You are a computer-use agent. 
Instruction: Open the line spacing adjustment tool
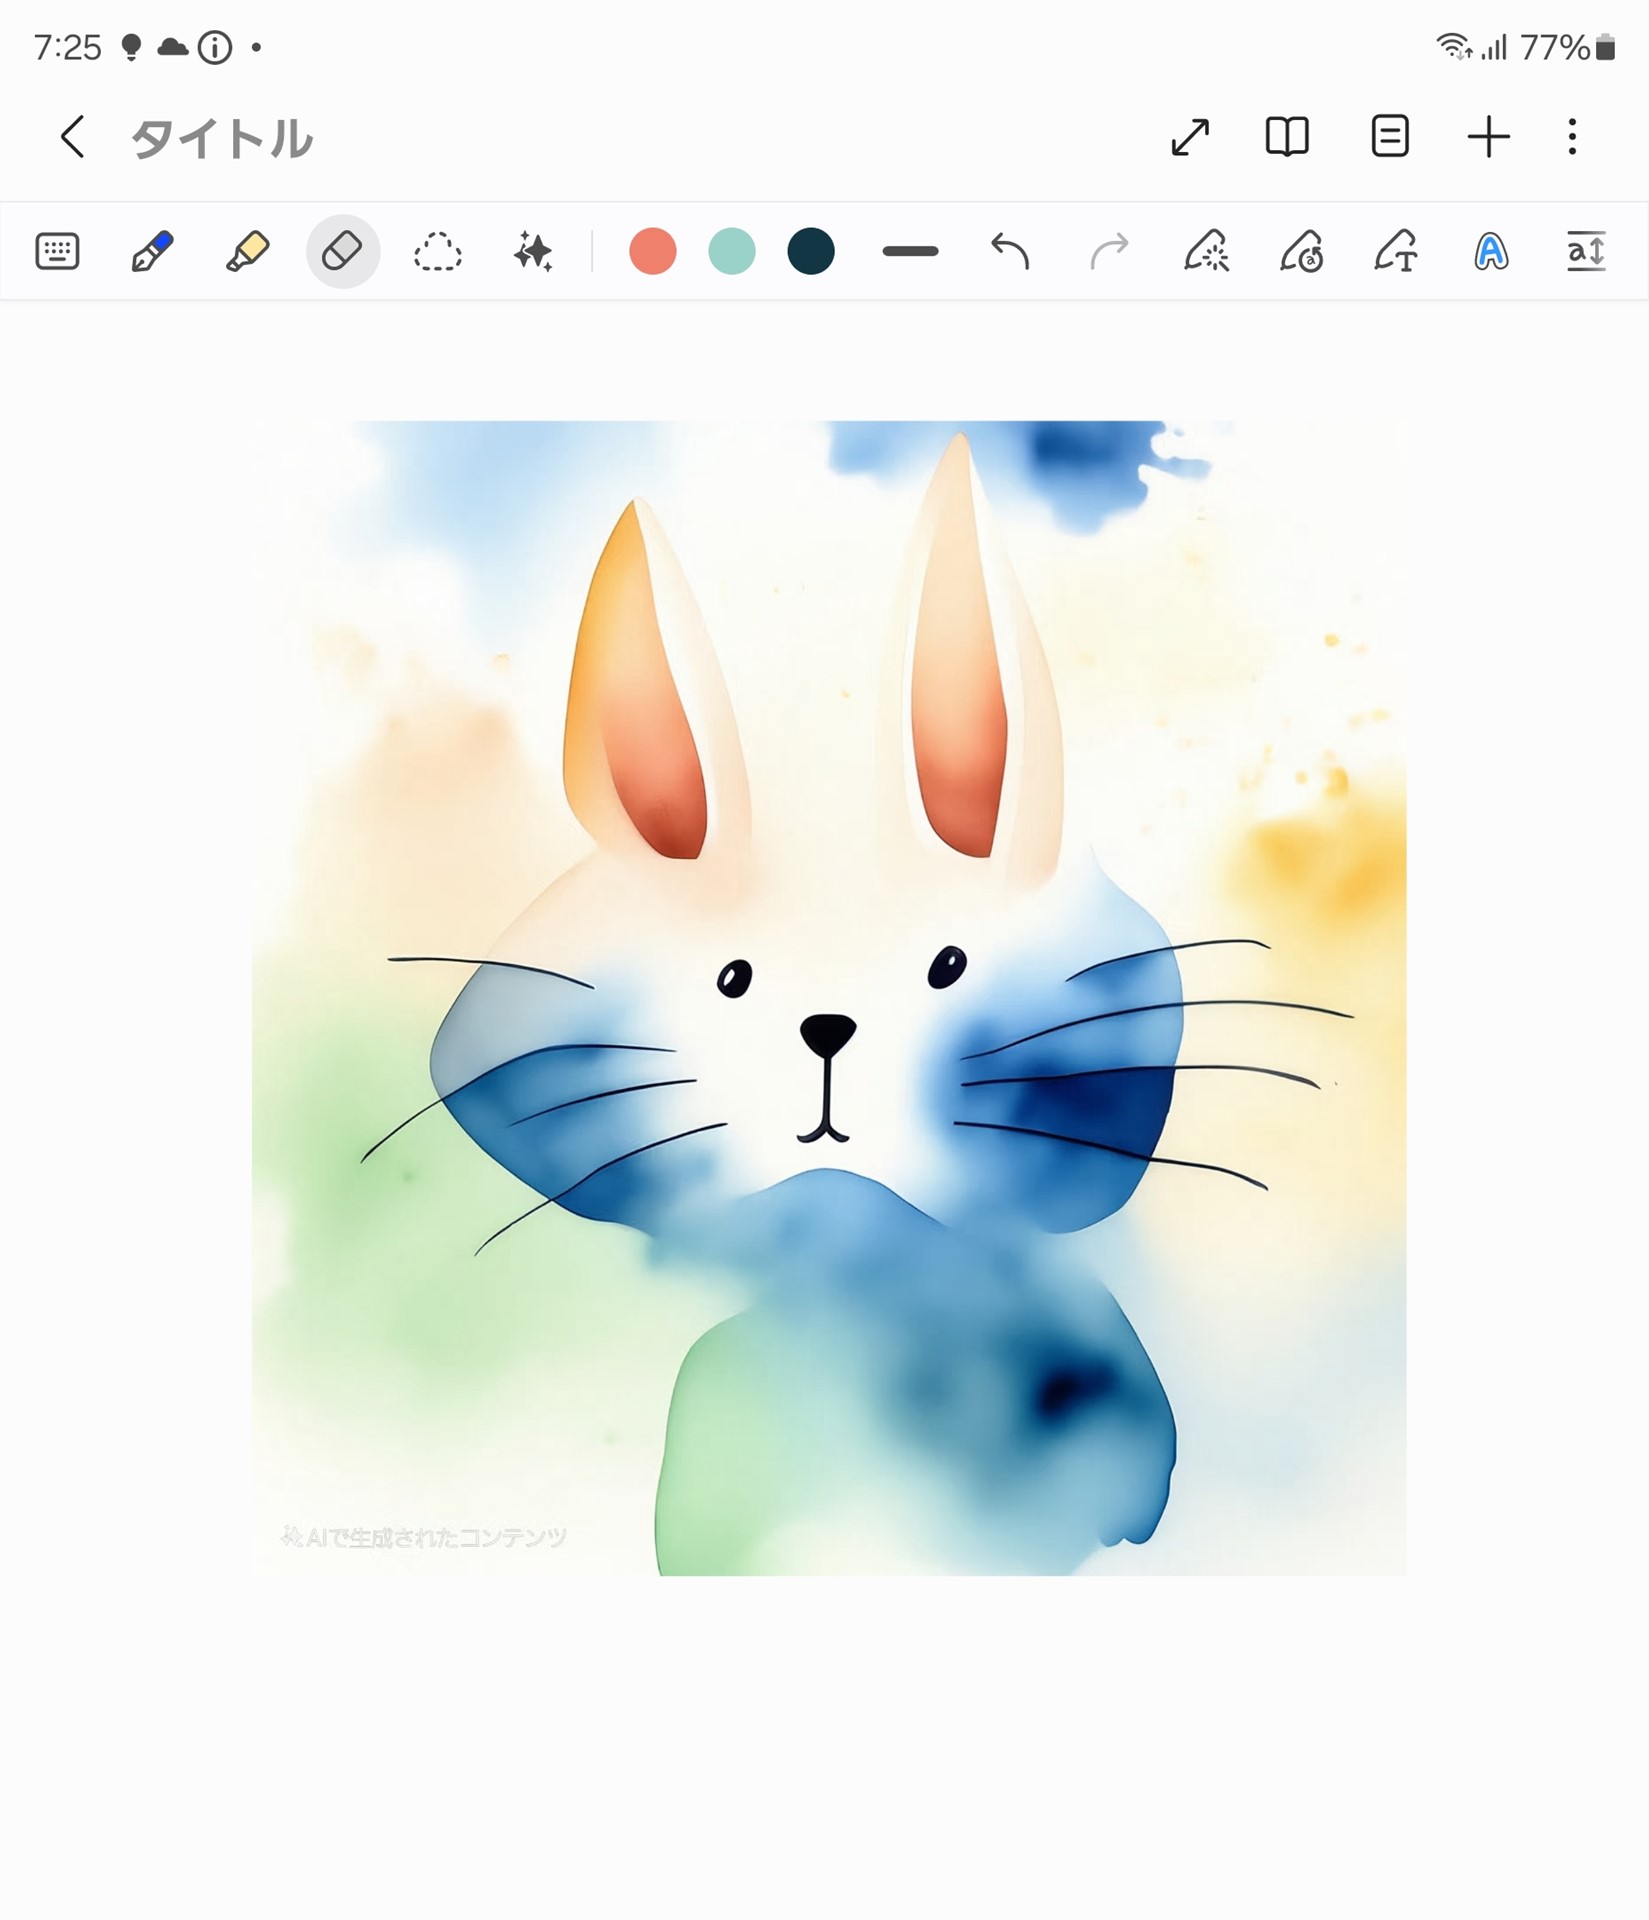coord(1585,253)
